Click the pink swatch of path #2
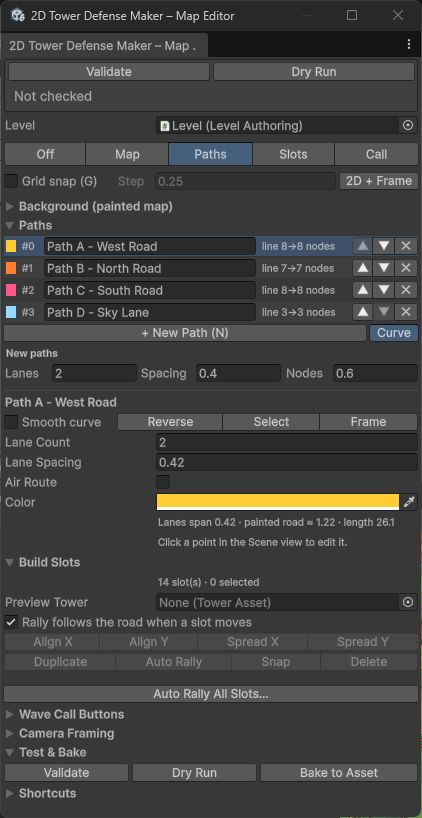 pos(11,290)
